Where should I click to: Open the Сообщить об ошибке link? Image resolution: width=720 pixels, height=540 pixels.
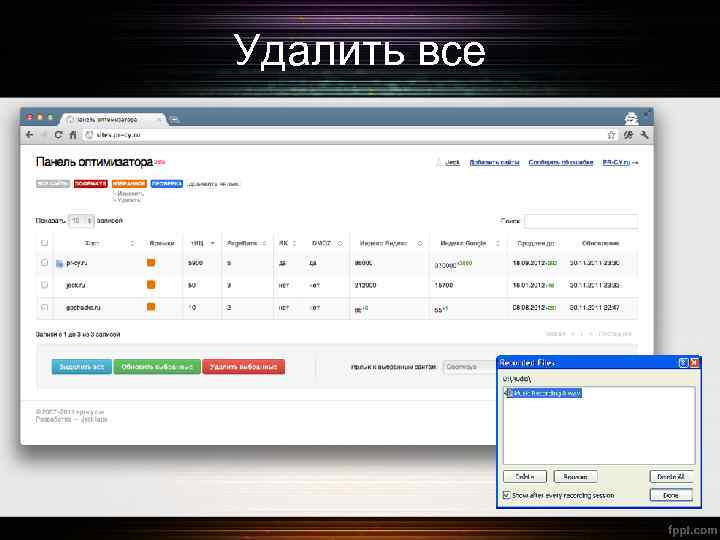[x=561, y=163]
